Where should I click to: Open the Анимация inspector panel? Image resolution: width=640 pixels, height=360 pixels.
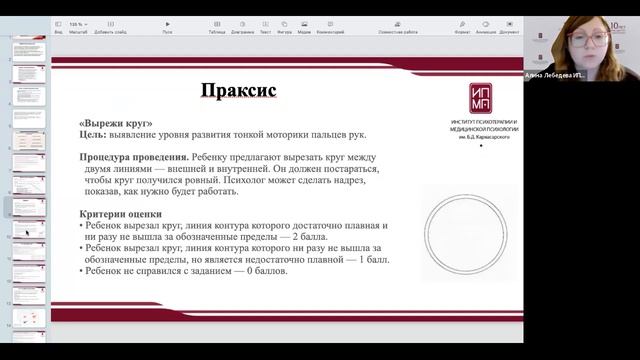coord(486,27)
